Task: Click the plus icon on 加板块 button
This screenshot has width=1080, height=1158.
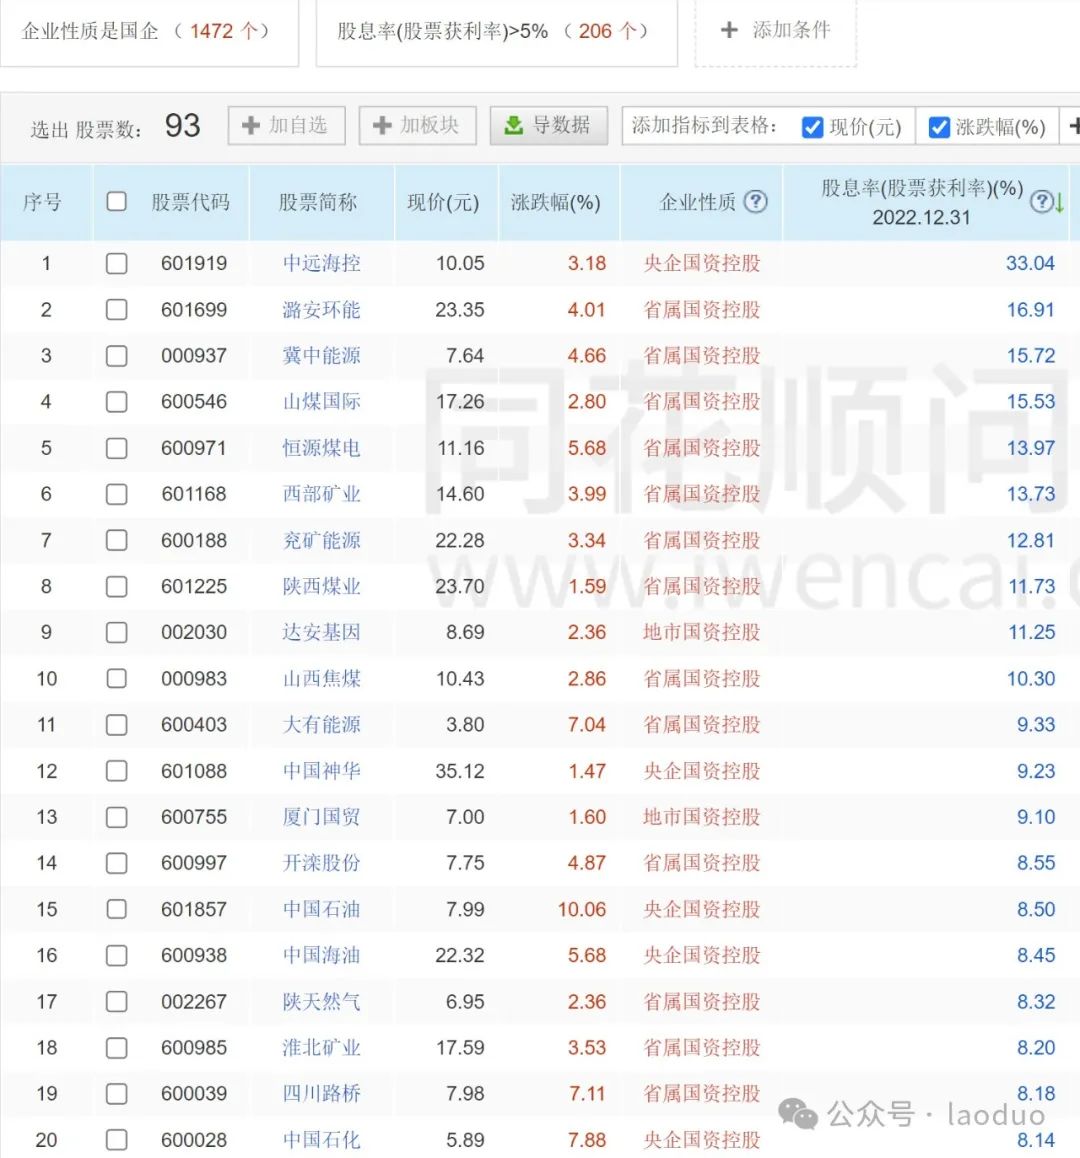Action: coord(381,126)
